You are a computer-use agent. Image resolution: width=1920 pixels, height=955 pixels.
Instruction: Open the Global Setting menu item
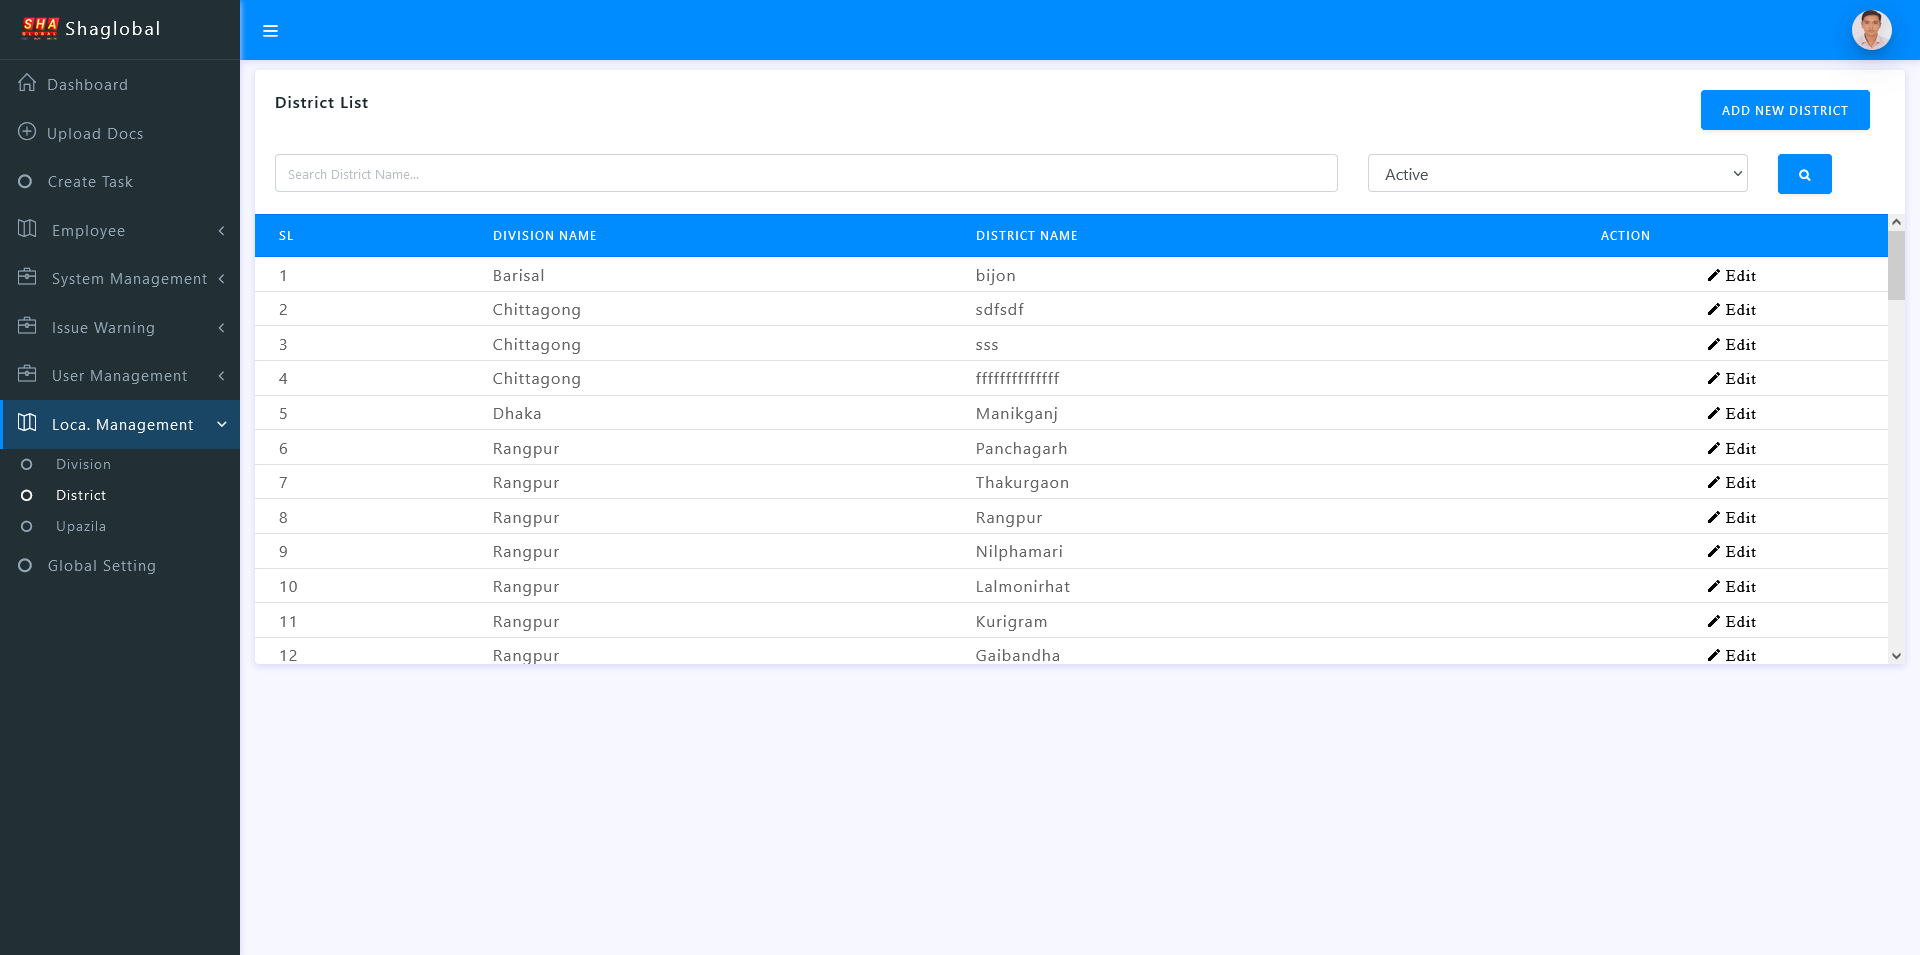101,566
